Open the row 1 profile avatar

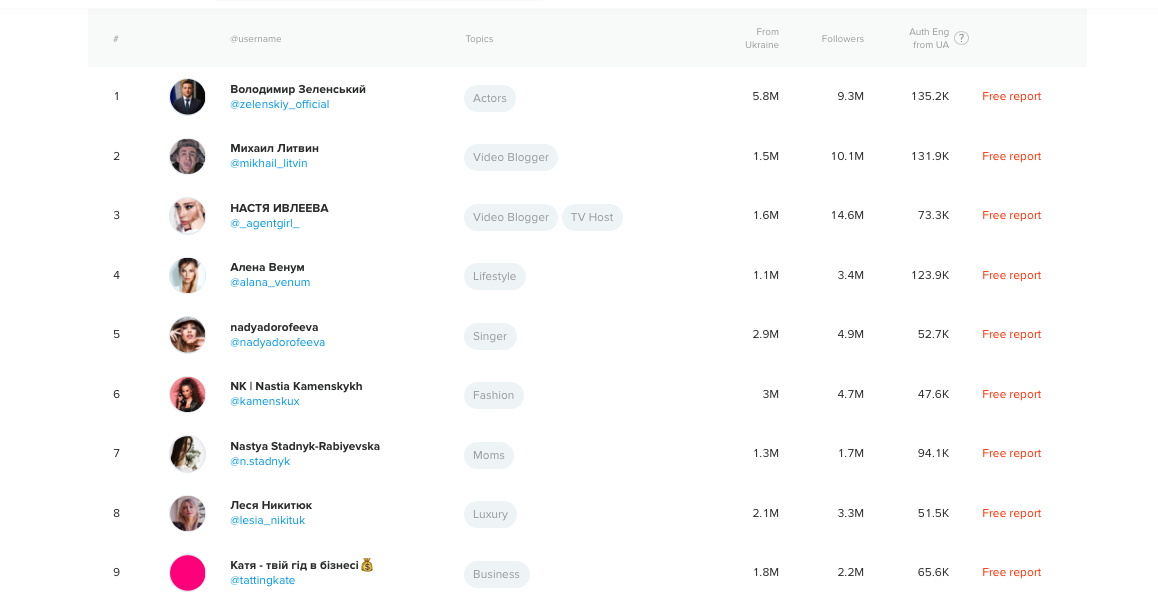click(x=187, y=97)
